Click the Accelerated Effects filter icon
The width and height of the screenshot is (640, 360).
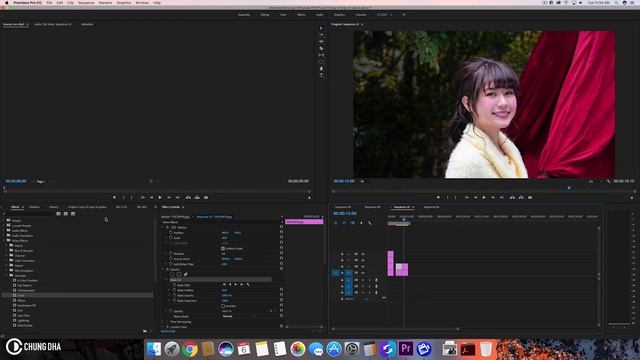(x=58, y=214)
